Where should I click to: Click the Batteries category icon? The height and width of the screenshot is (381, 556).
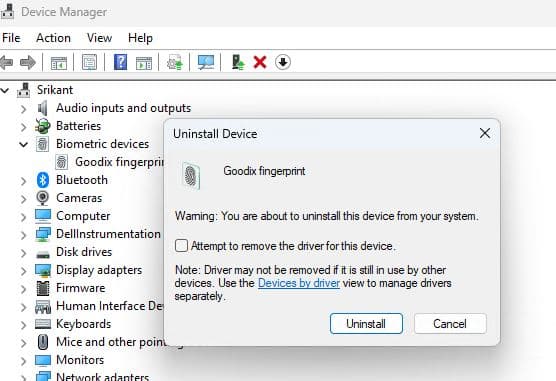[x=43, y=126]
